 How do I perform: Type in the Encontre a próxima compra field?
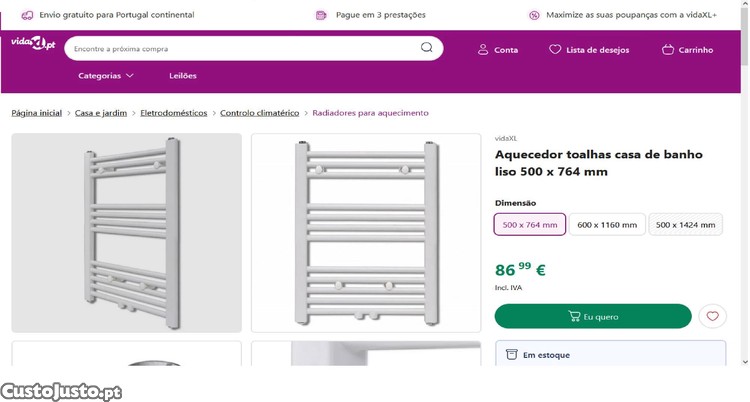coord(240,48)
